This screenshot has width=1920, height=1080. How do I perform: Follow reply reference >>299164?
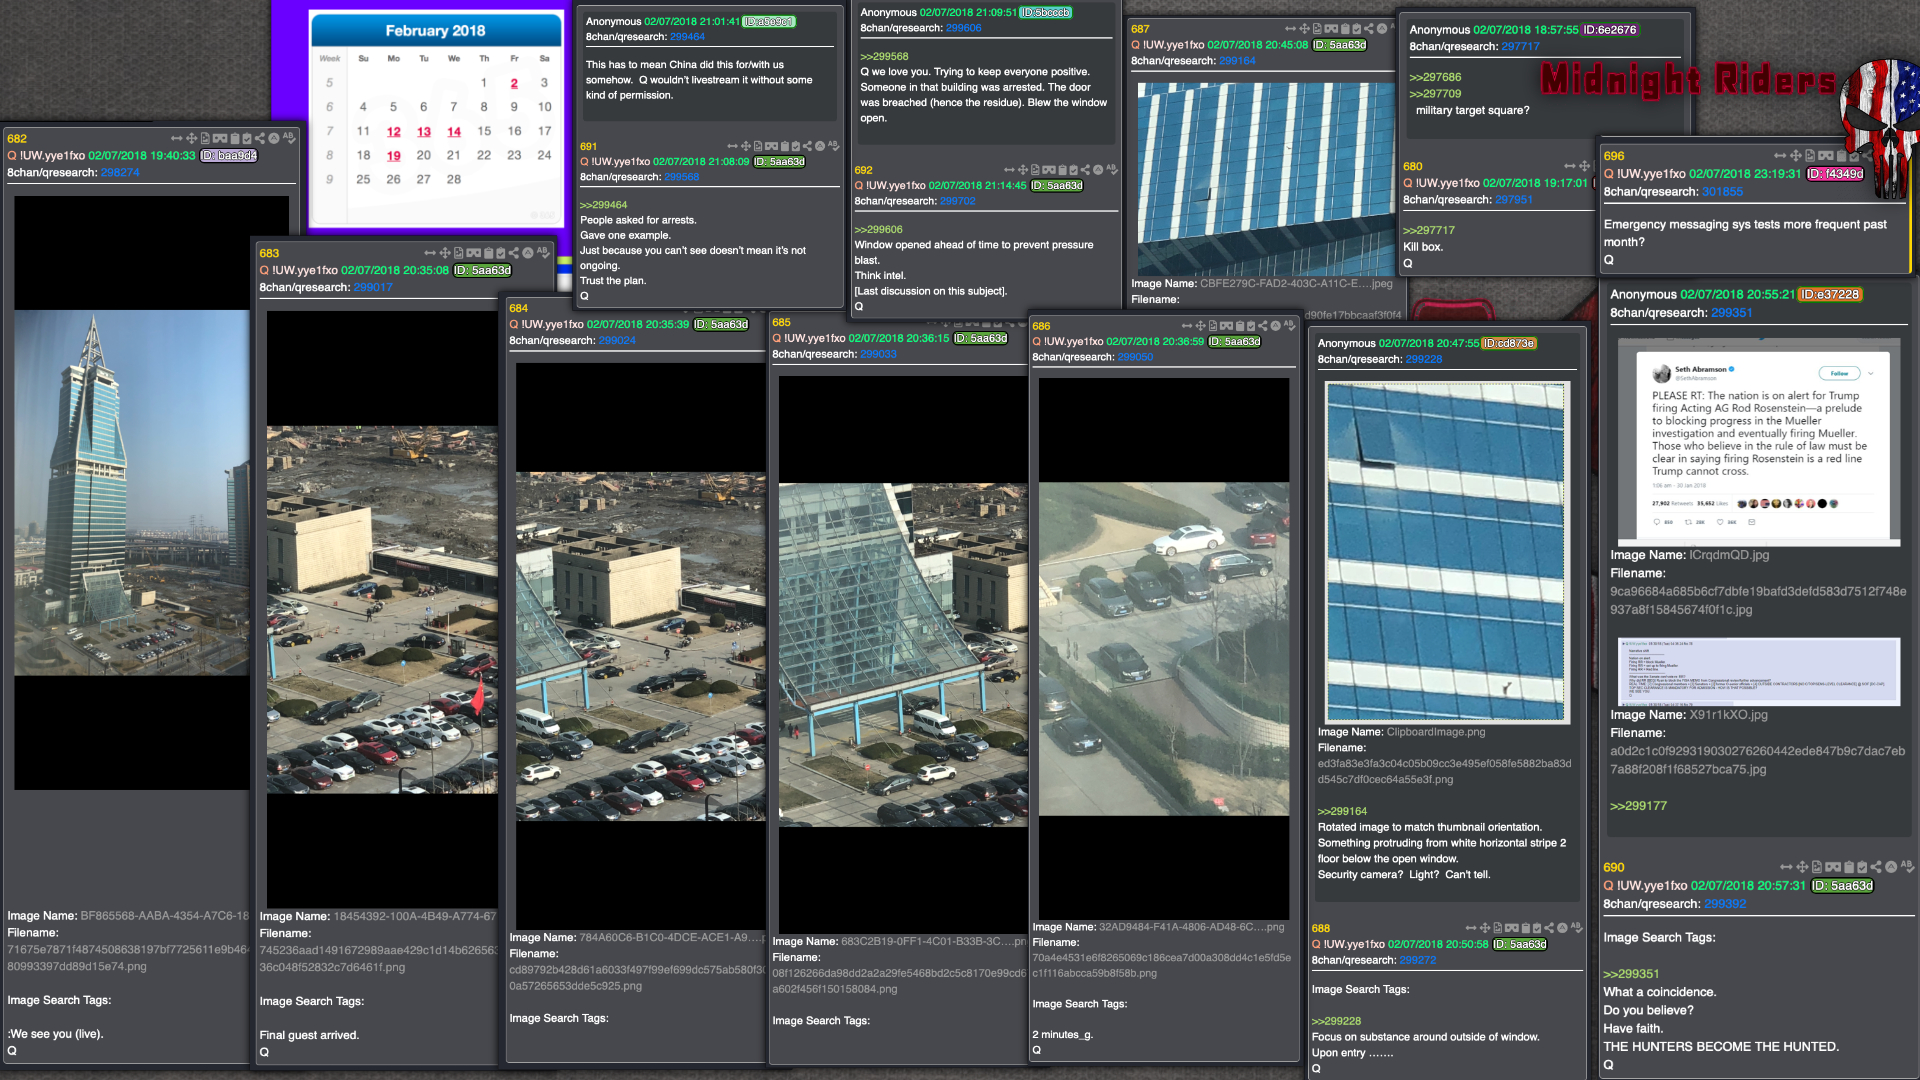pyautogui.click(x=1342, y=812)
